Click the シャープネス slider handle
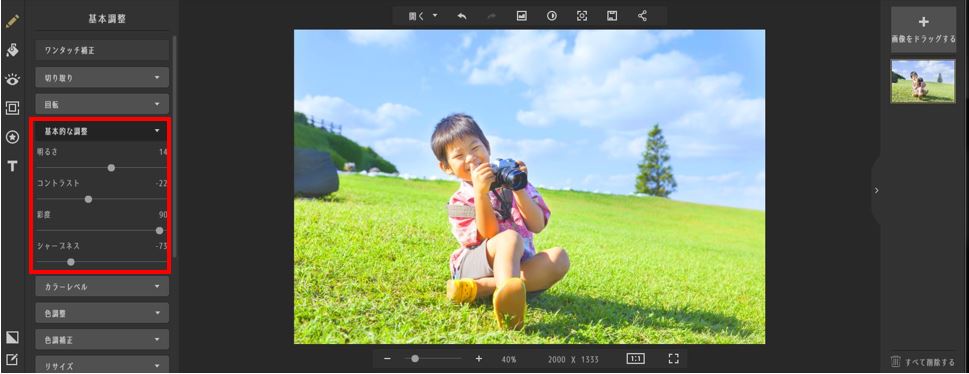 click(71, 262)
